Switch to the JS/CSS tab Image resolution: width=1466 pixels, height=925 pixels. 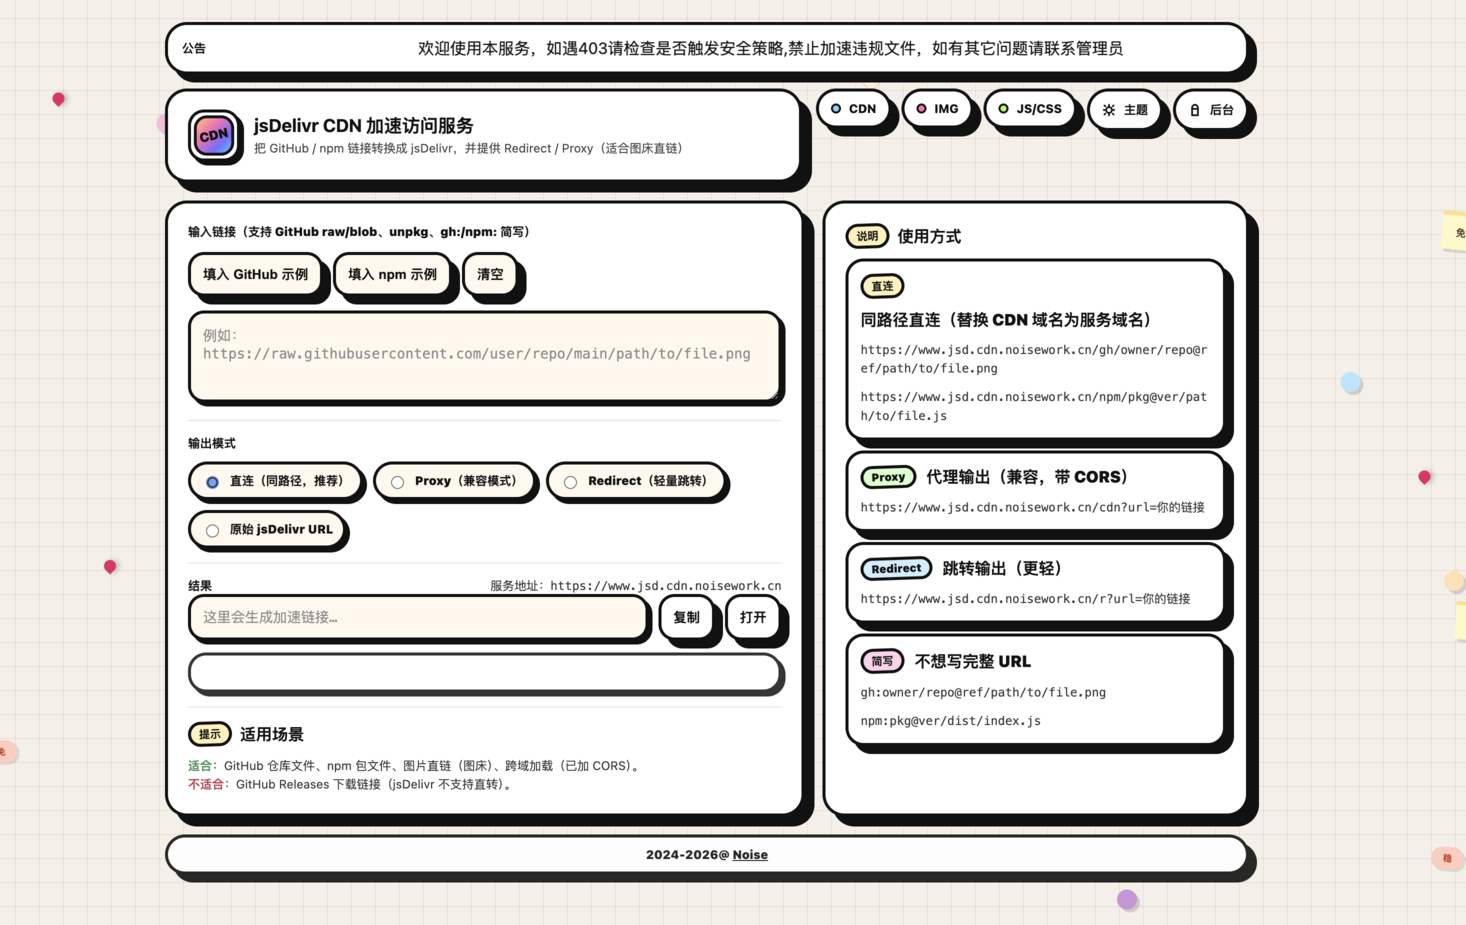[1030, 109]
